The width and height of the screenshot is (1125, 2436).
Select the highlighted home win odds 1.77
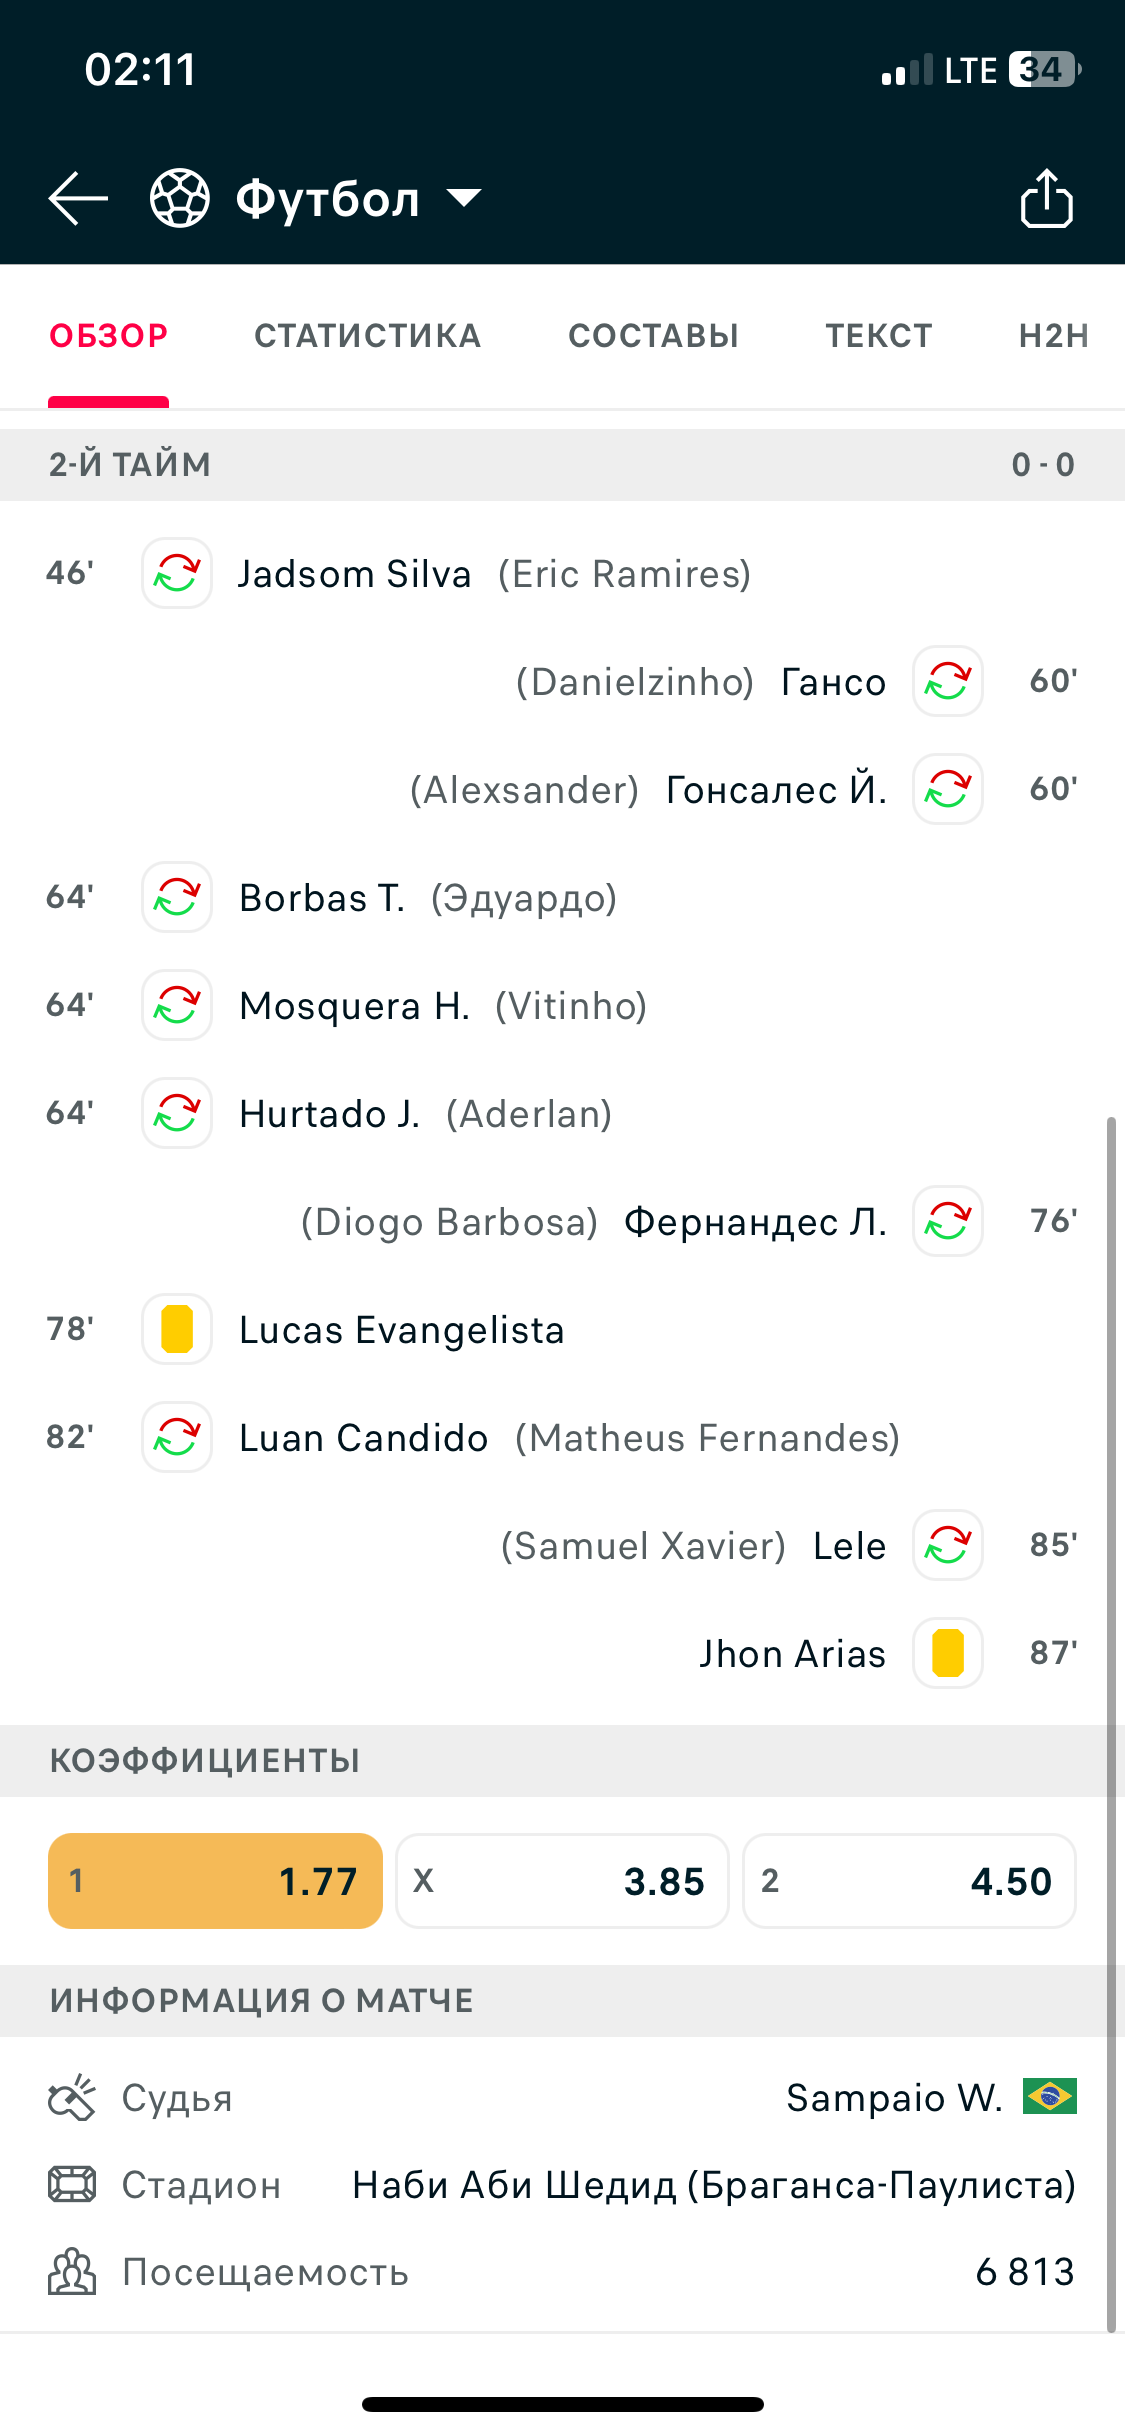pos(215,1881)
